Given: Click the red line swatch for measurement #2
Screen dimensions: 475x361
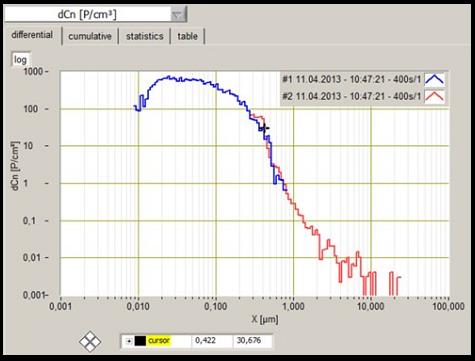Looking at the screenshot, I should click(434, 96).
